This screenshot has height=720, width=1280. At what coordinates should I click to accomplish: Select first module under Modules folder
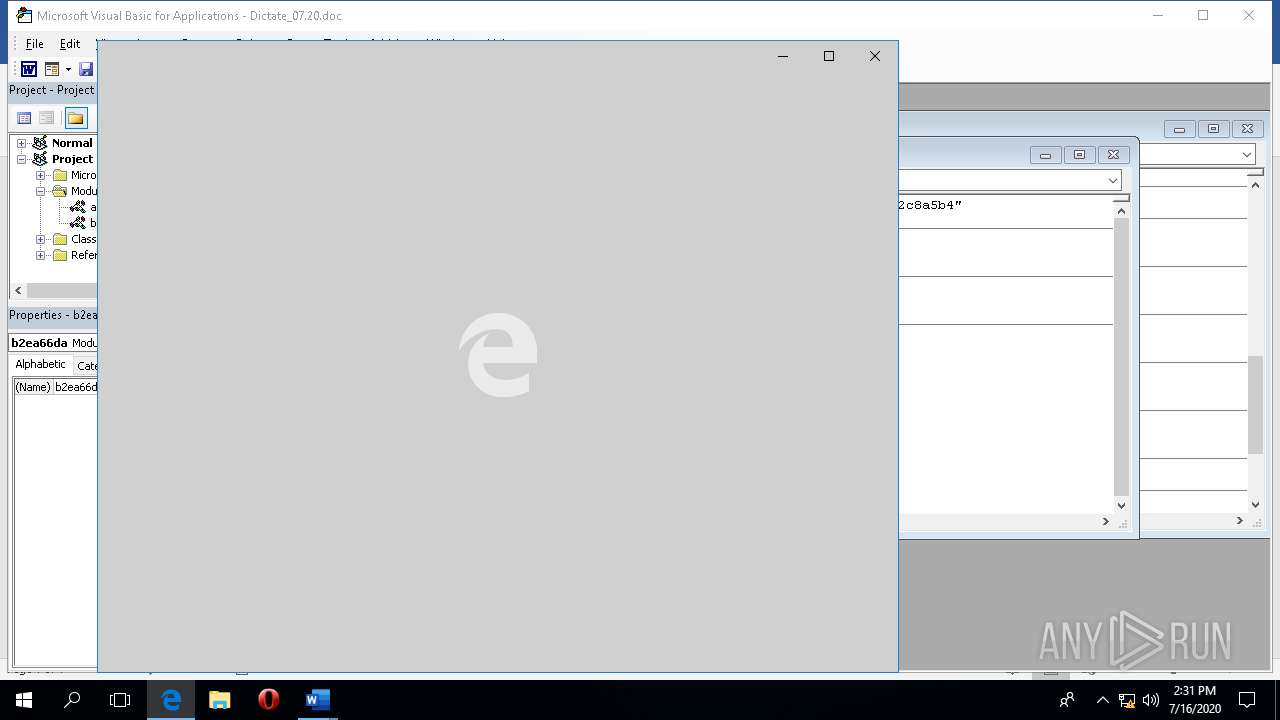click(84, 207)
